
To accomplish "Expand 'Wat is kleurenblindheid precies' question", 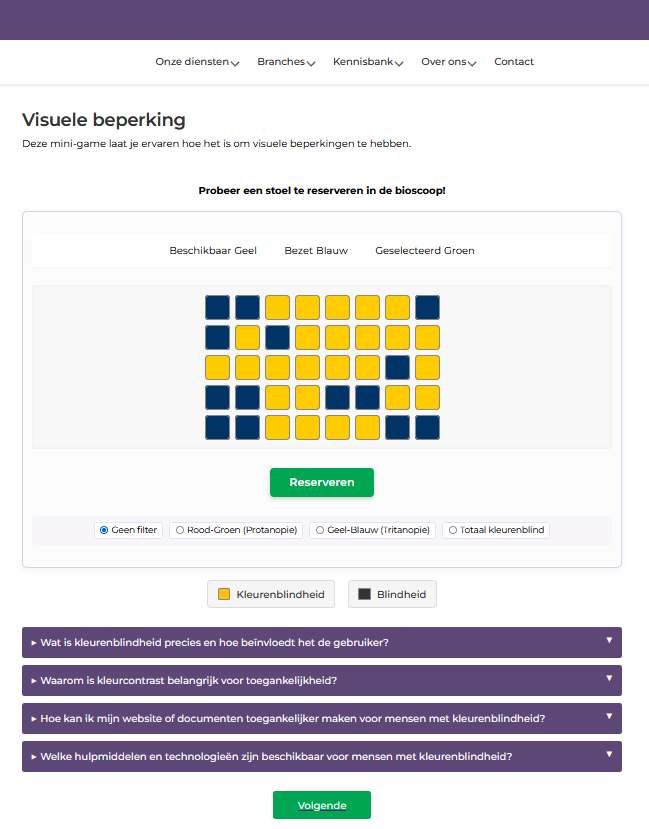I will click(321, 642).
